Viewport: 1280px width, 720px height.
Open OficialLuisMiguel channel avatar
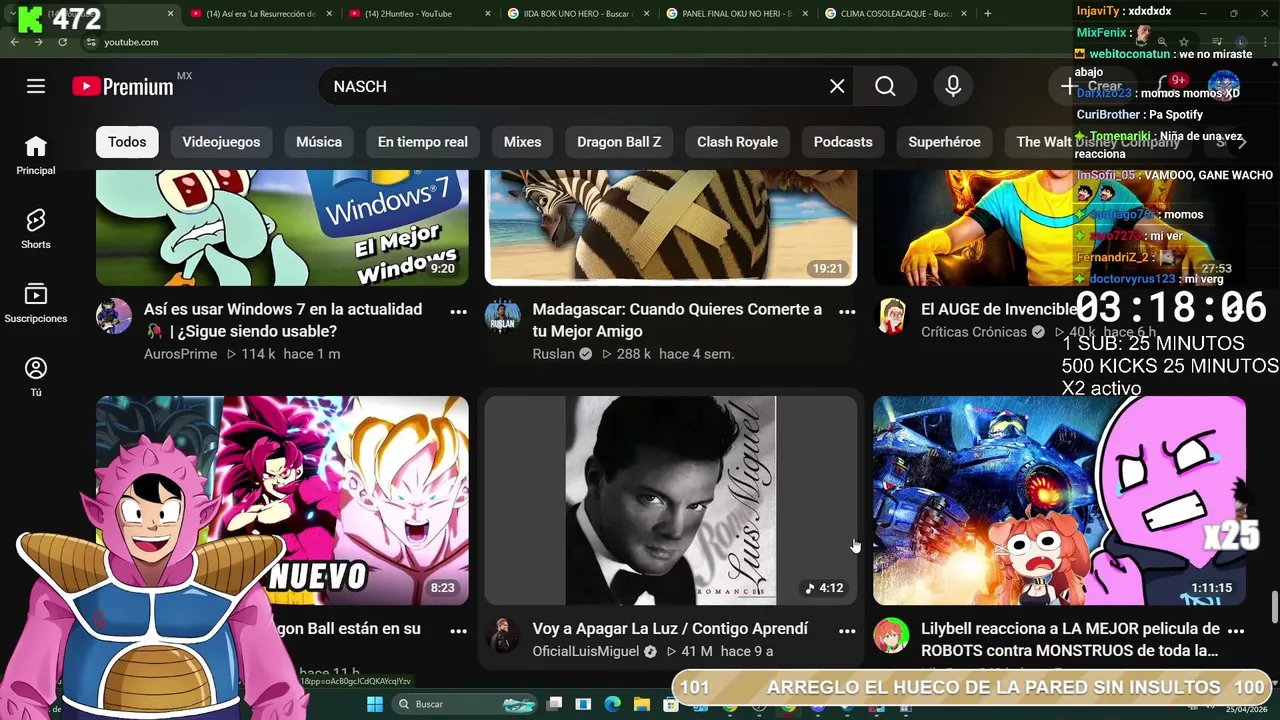[503, 635]
